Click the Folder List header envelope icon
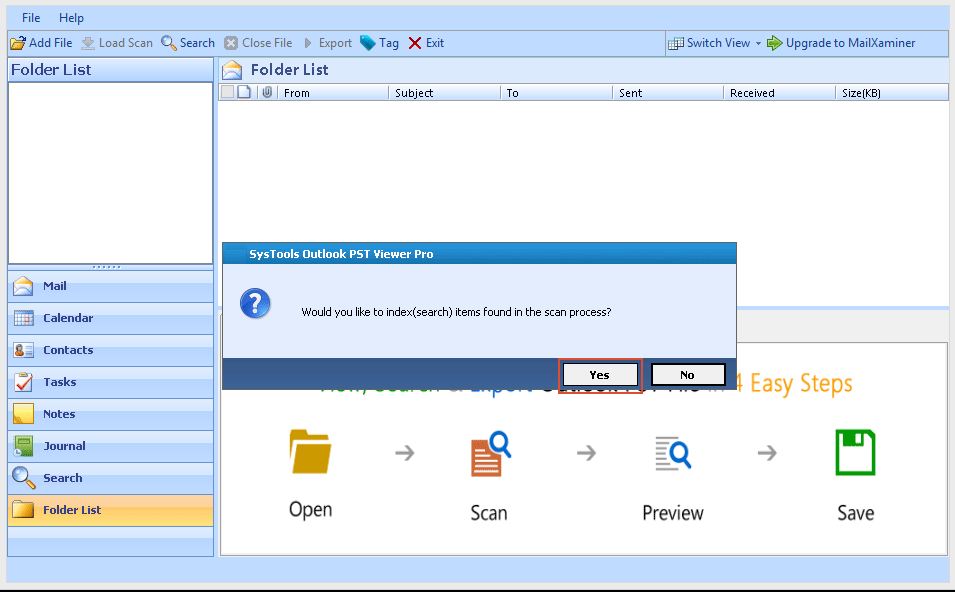 point(232,70)
